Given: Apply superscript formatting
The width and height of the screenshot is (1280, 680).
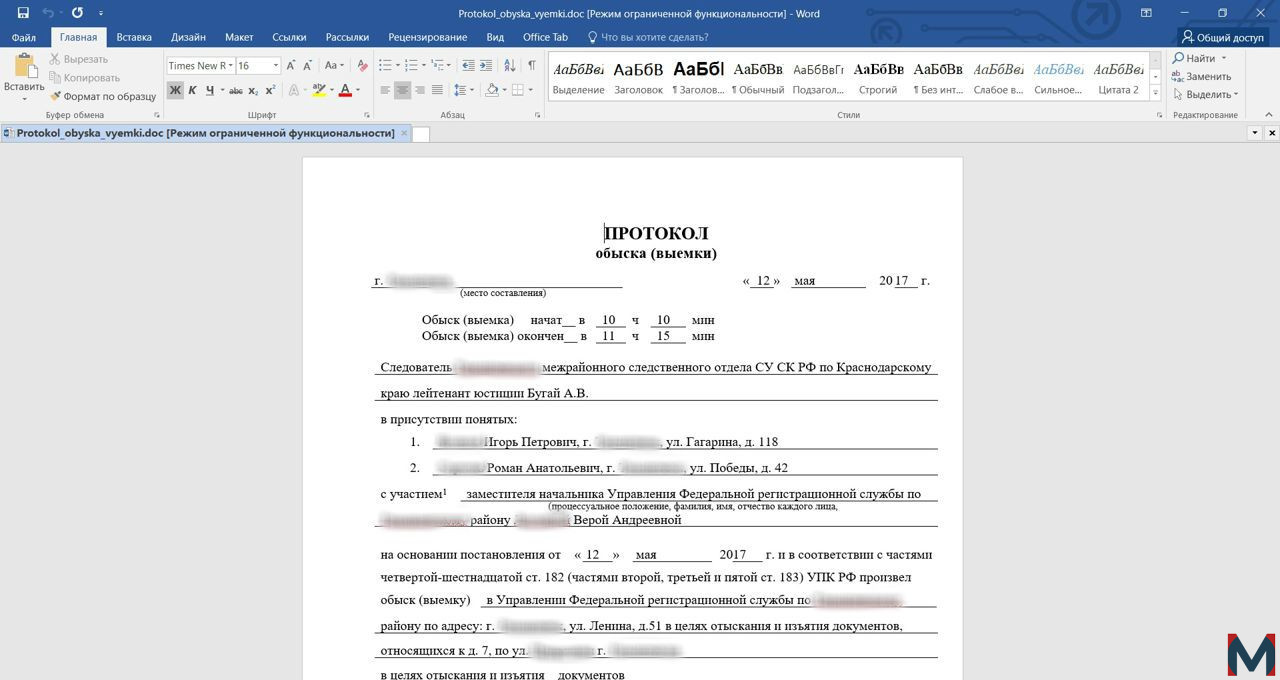Looking at the screenshot, I should pos(270,90).
